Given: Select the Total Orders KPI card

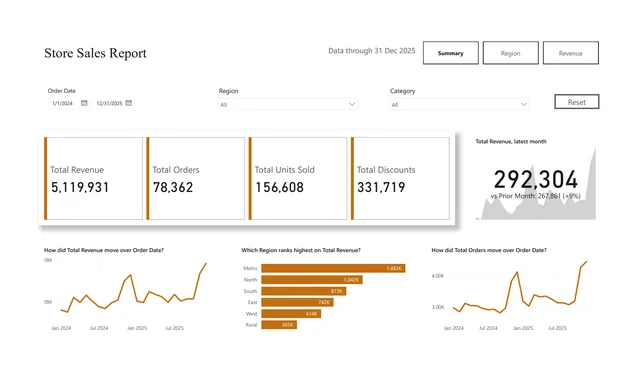Looking at the screenshot, I should coord(196,178).
